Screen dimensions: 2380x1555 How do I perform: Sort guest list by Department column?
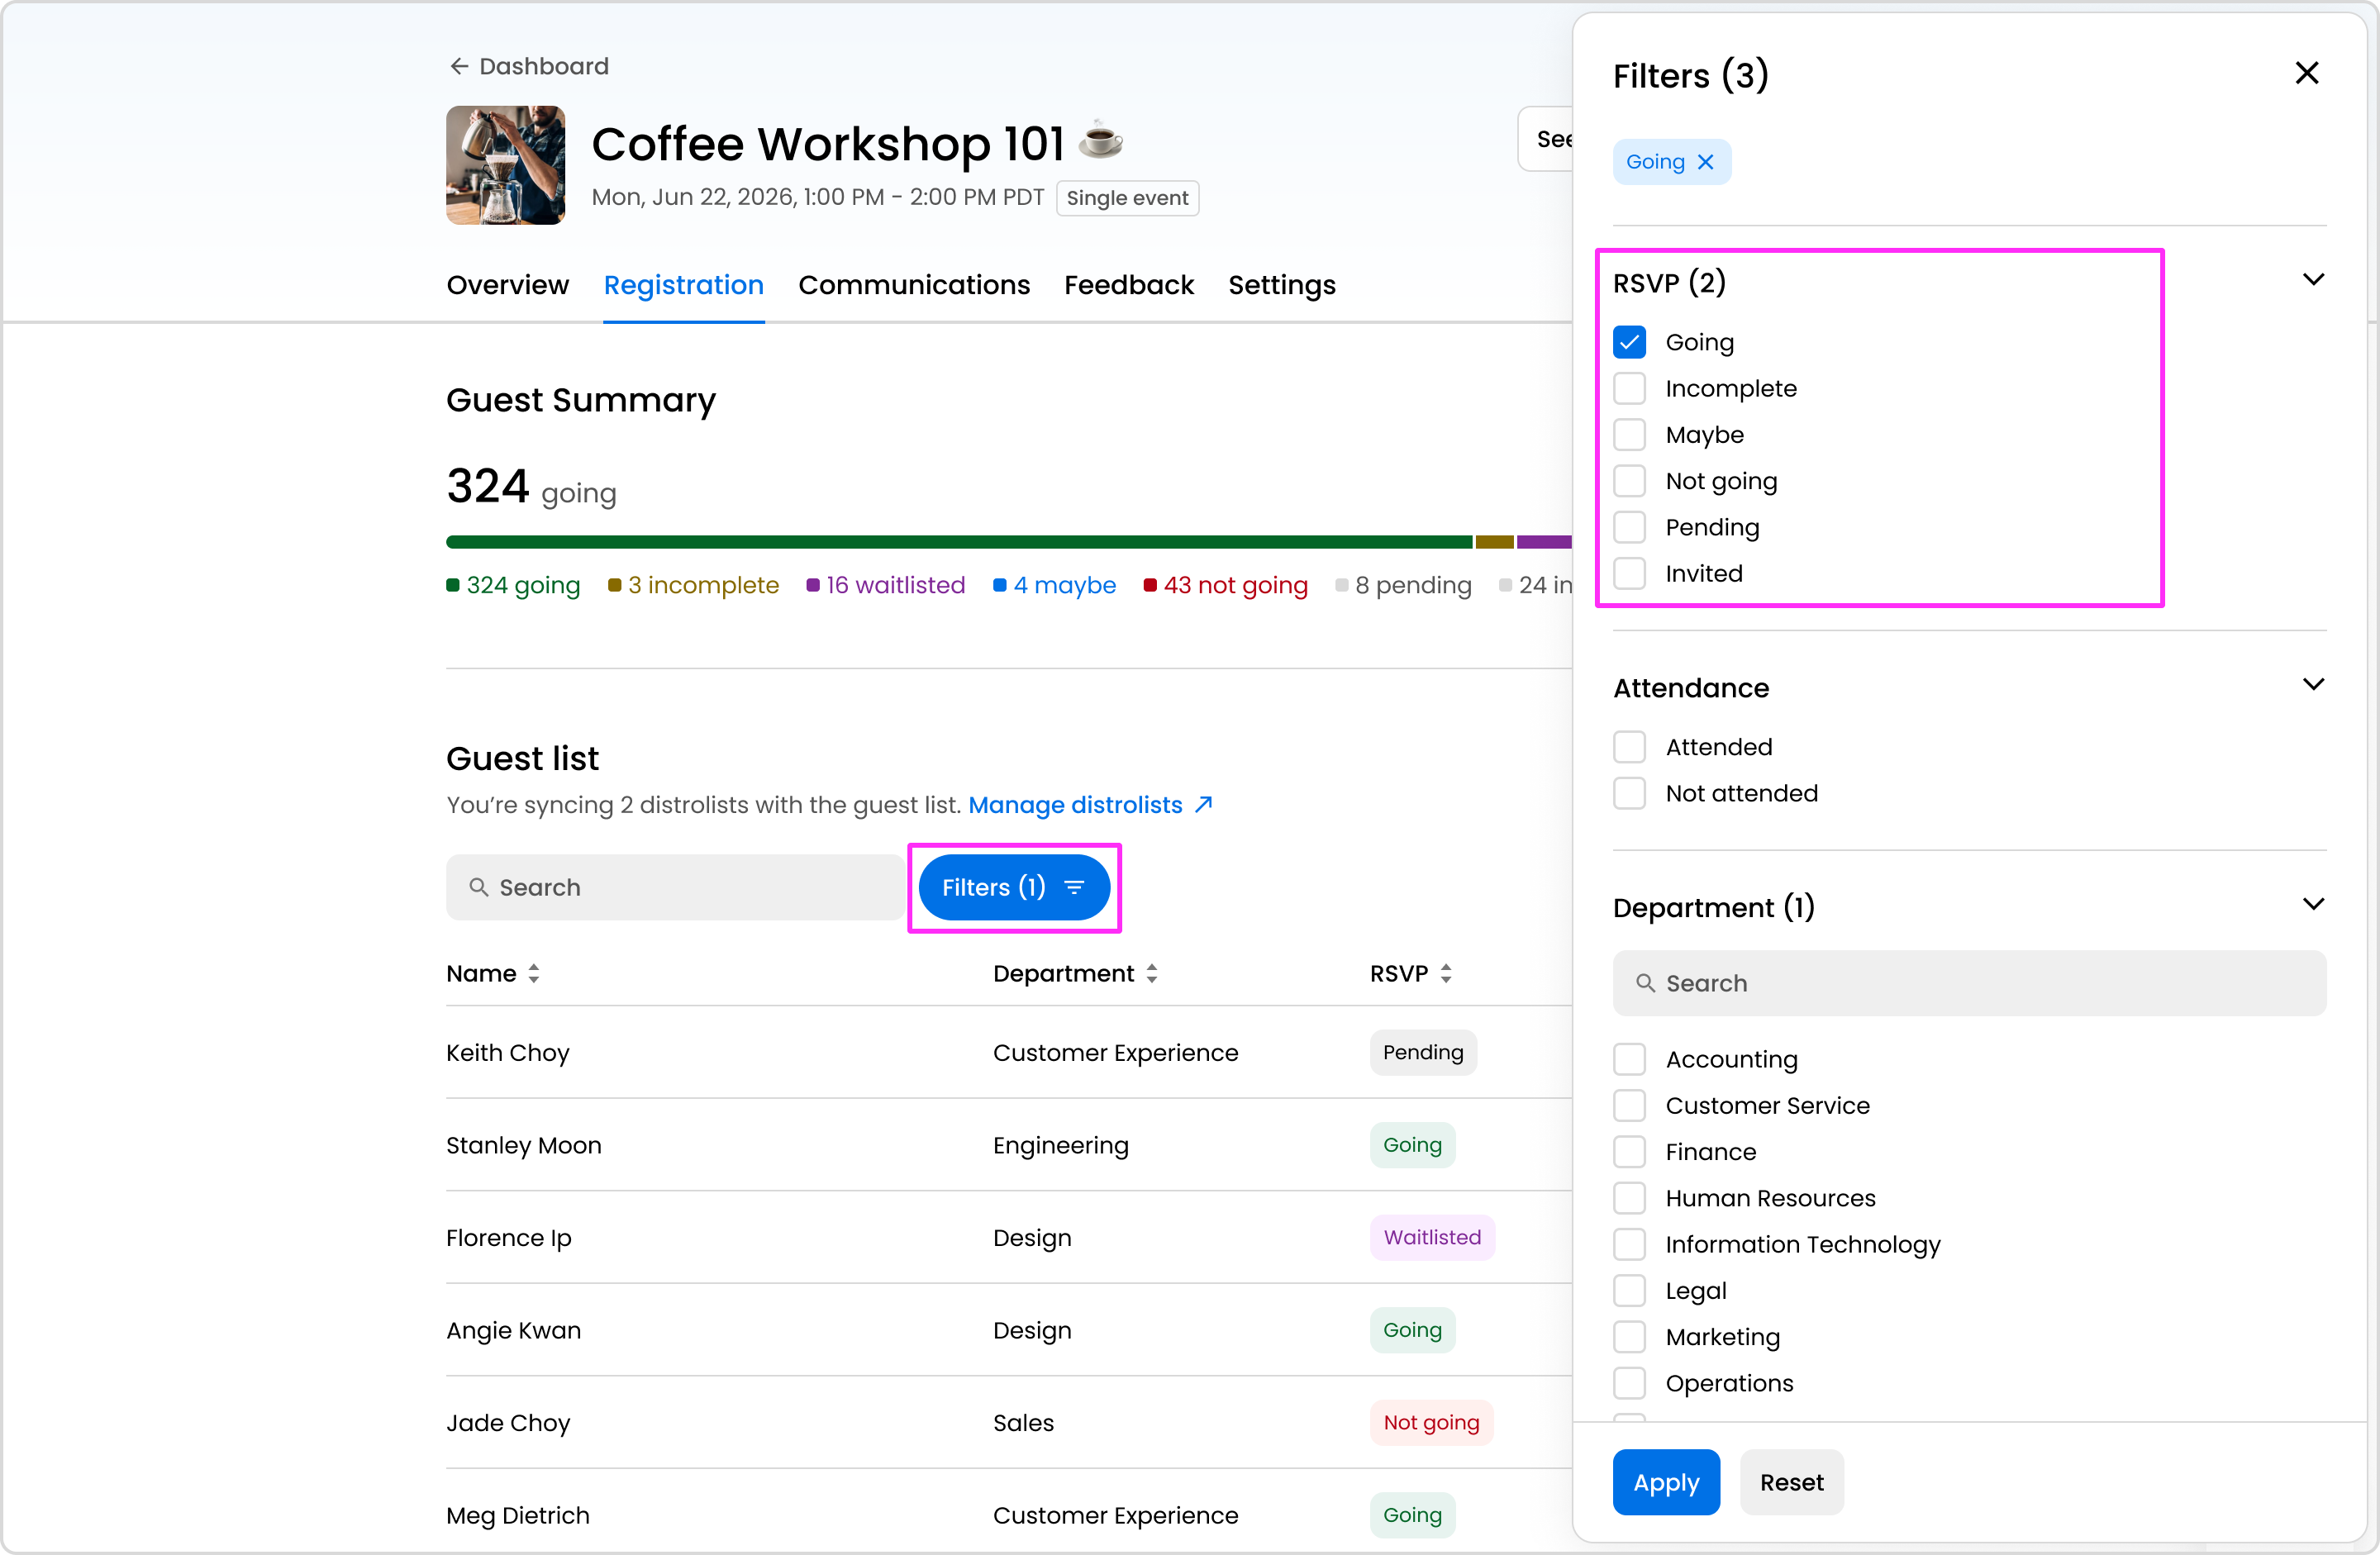(1152, 973)
